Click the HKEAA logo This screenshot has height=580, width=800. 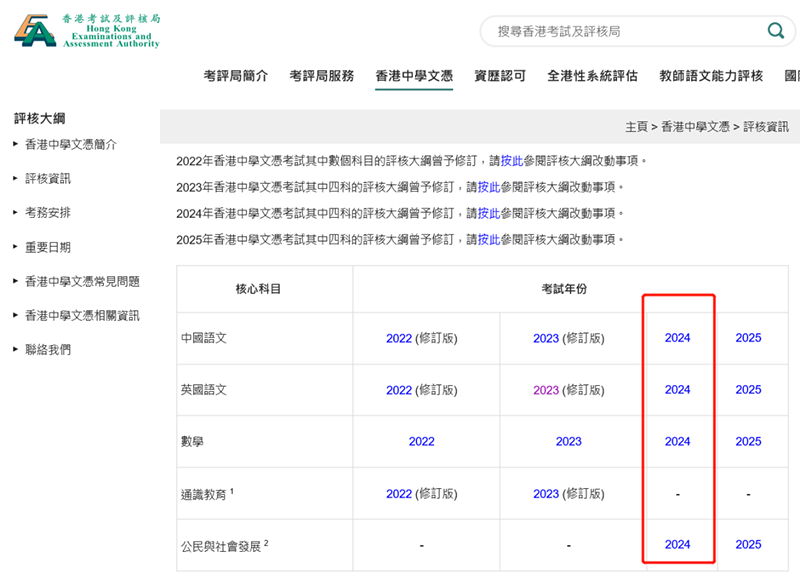(x=87, y=31)
